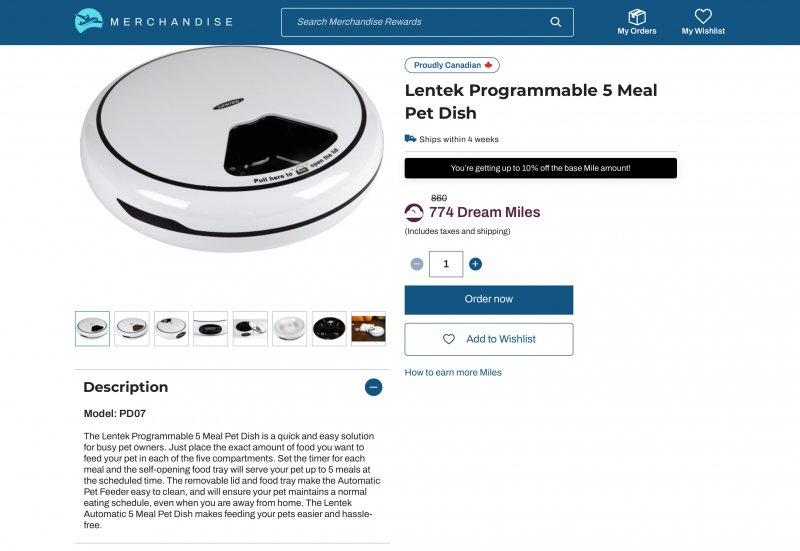Screen dimensions: 800x551
Task: View the thumbnail showing digital display
Action: pyautogui.click(x=210, y=329)
